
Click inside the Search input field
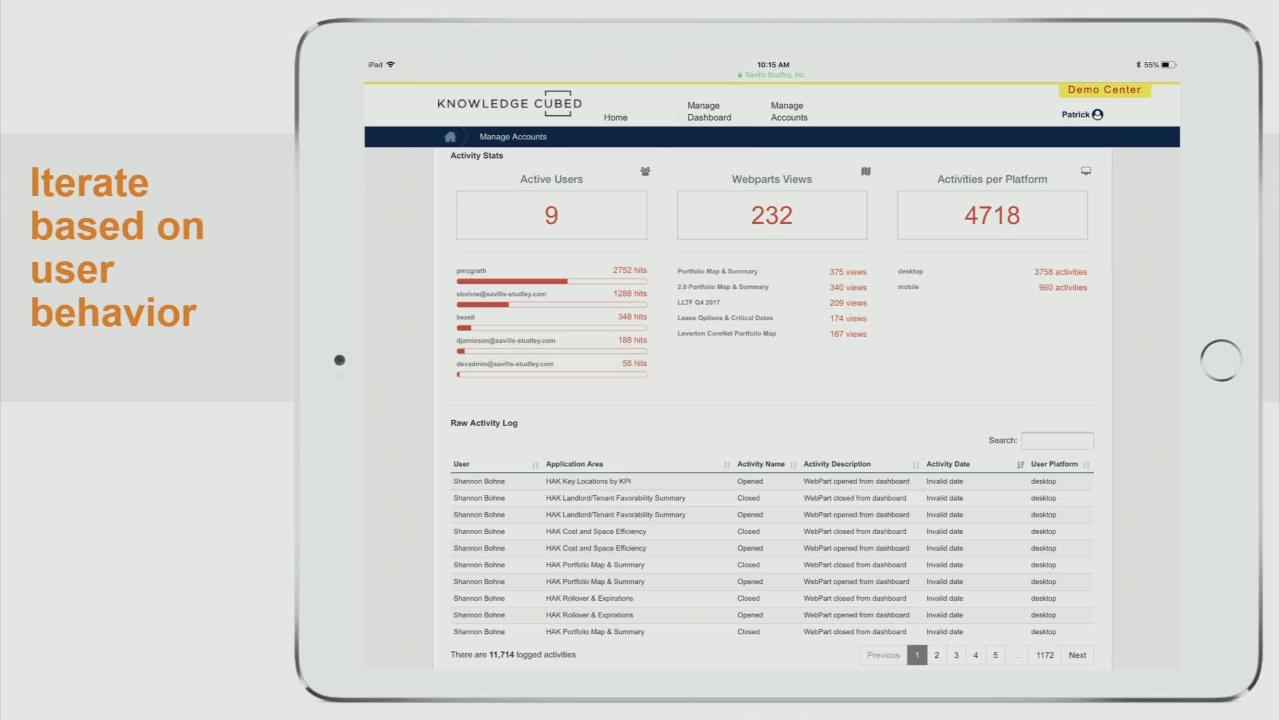1056,440
